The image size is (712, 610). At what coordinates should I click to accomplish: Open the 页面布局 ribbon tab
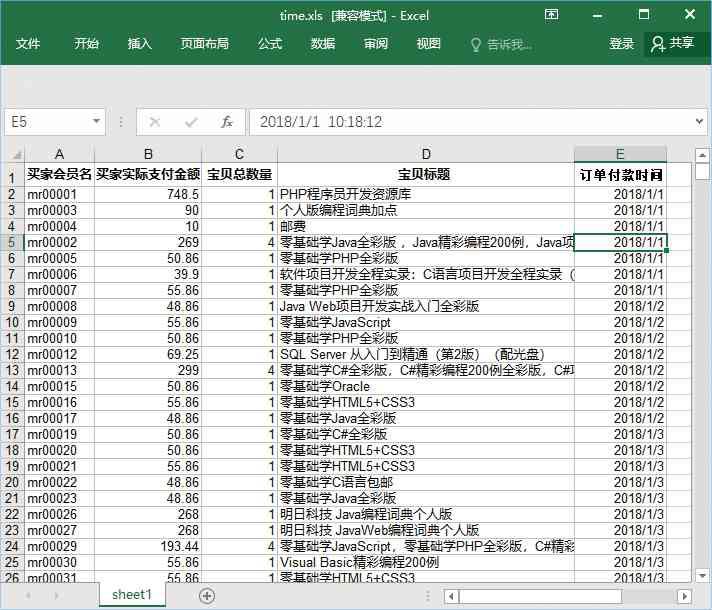pos(205,44)
